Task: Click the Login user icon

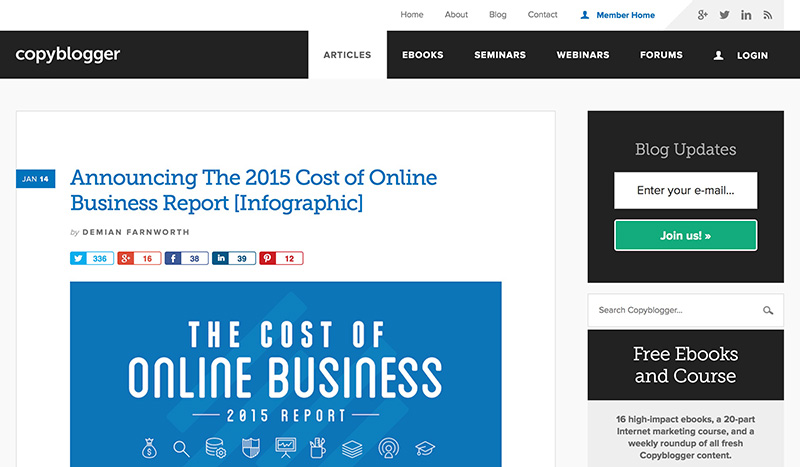Action: 718,55
